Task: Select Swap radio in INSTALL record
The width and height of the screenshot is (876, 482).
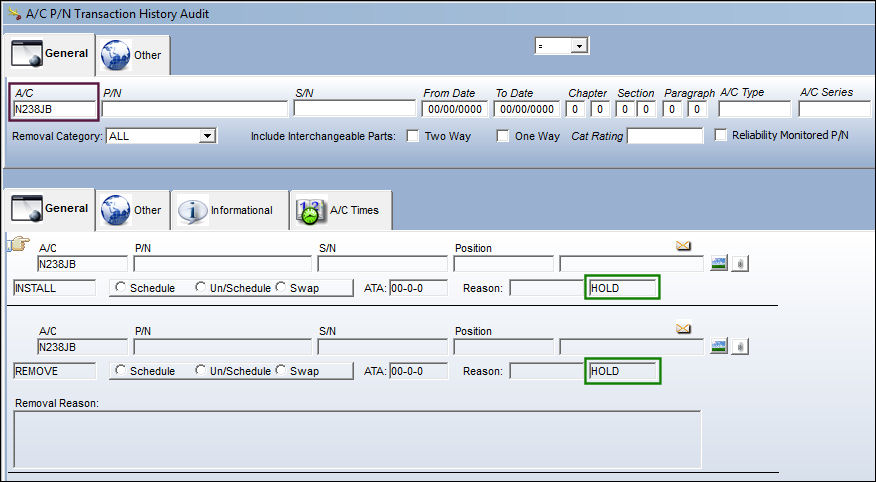Action: click(x=280, y=287)
